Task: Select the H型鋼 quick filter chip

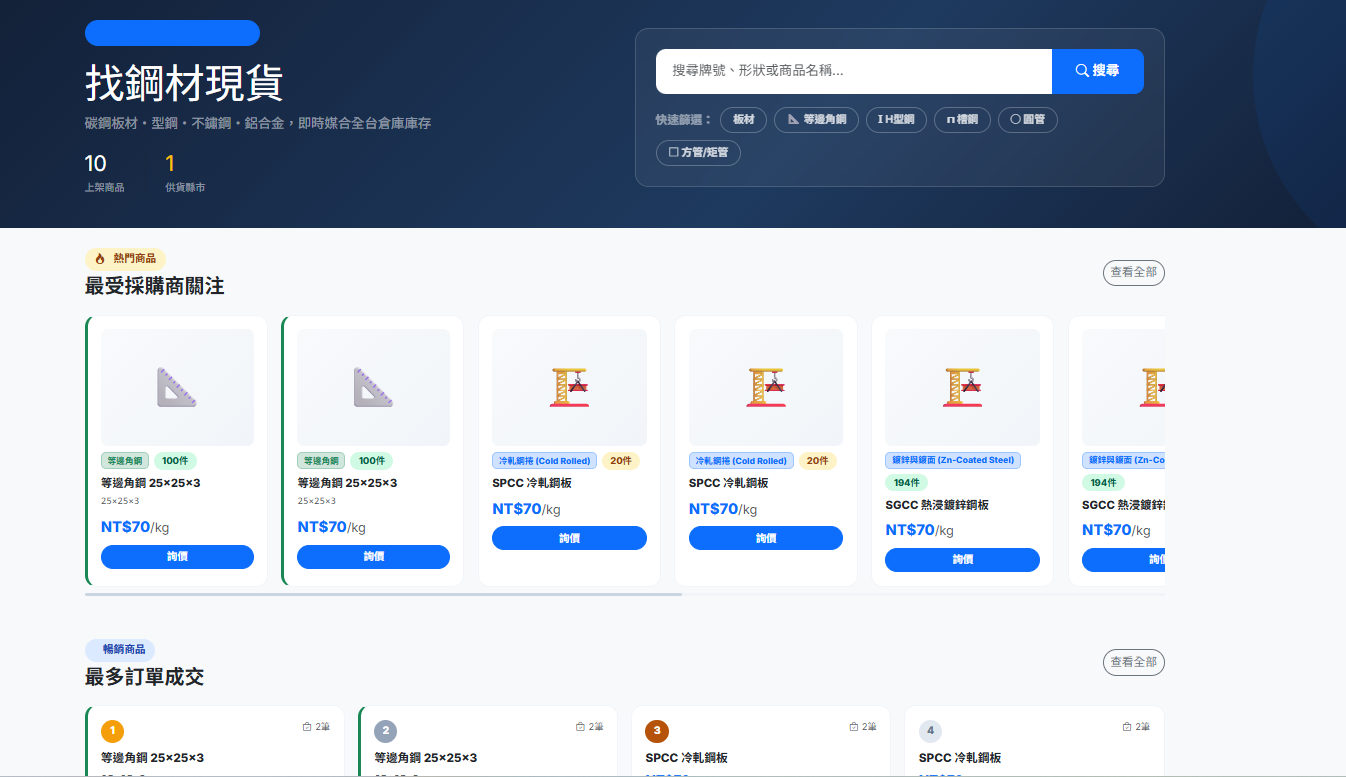Action: click(896, 120)
